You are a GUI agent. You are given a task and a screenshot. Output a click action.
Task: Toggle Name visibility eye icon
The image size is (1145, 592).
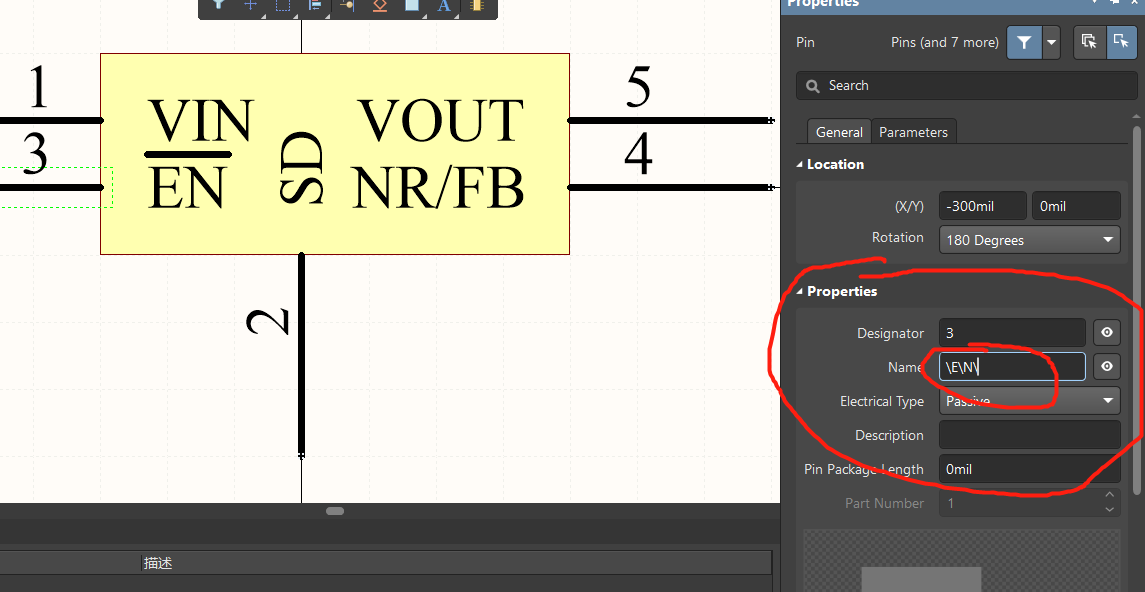pyautogui.click(x=1107, y=366)
